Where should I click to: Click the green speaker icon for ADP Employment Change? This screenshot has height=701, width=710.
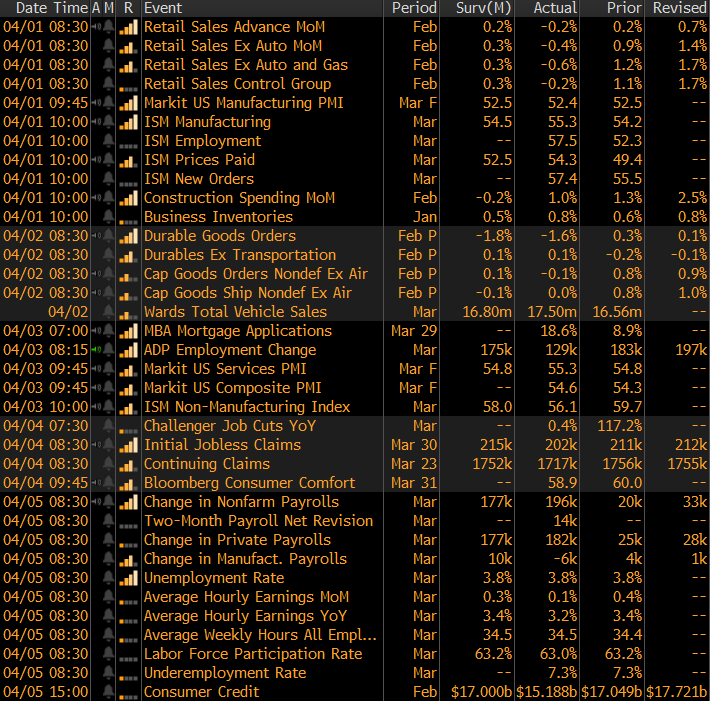click(95, 350)
